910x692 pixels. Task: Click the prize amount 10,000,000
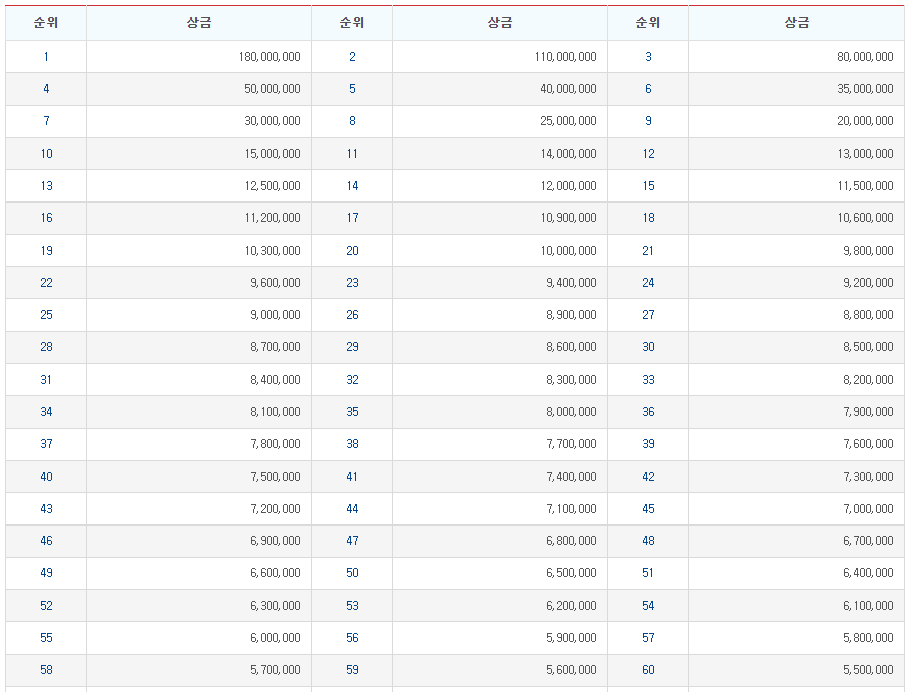568,251
